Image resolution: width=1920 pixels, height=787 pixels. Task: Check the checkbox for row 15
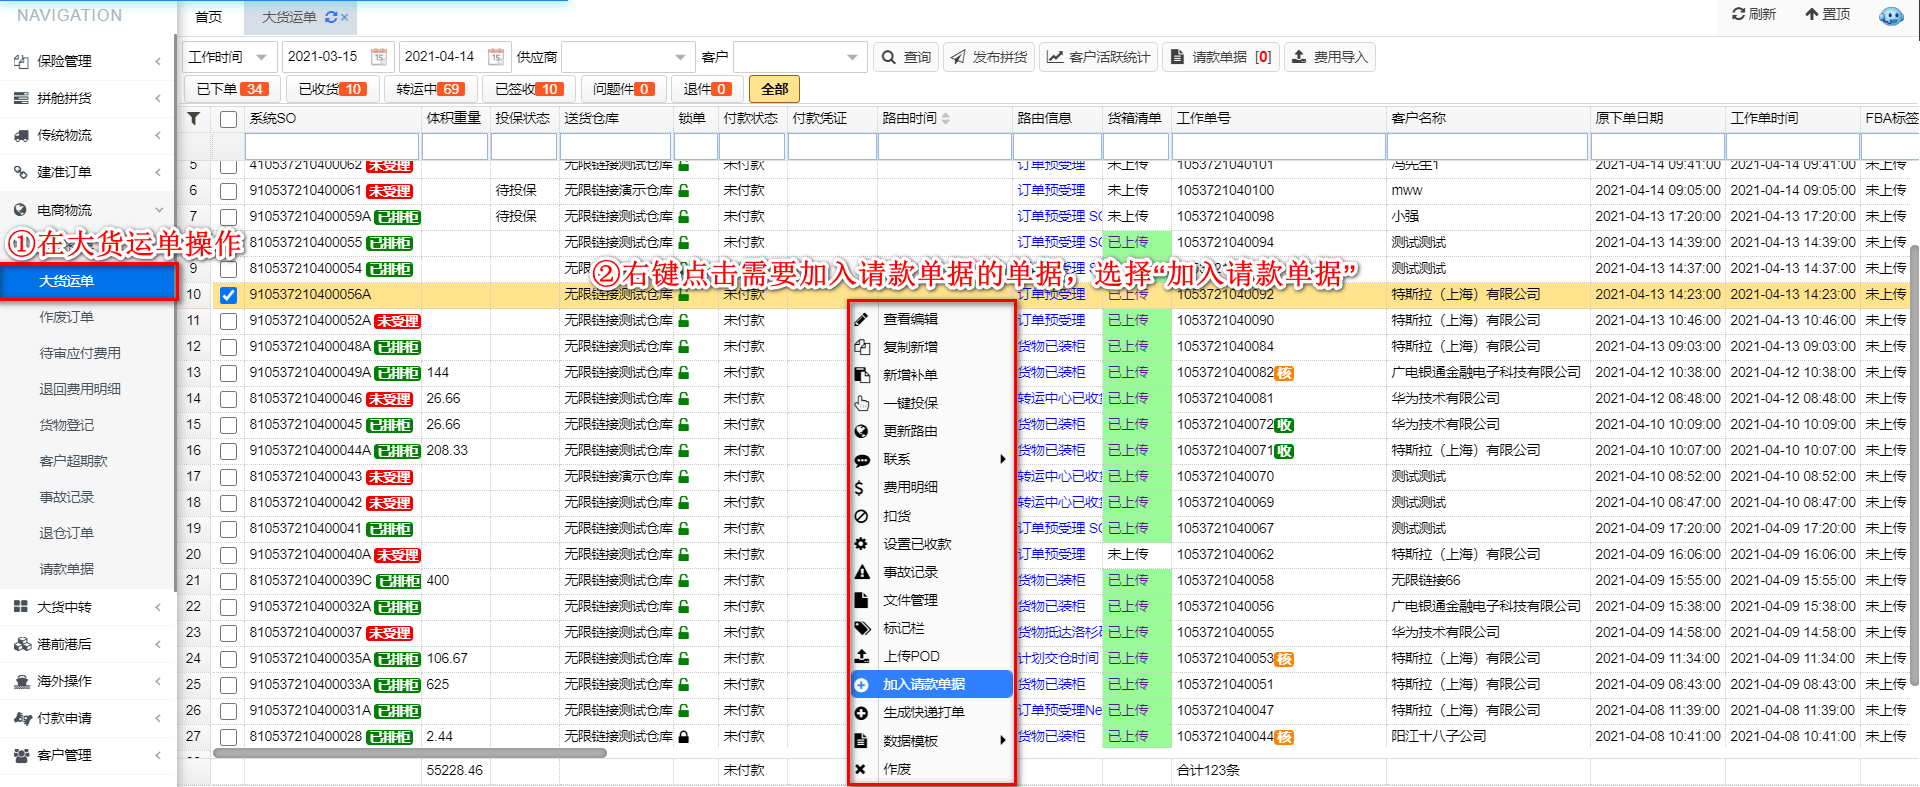click(x=228, y=425)
